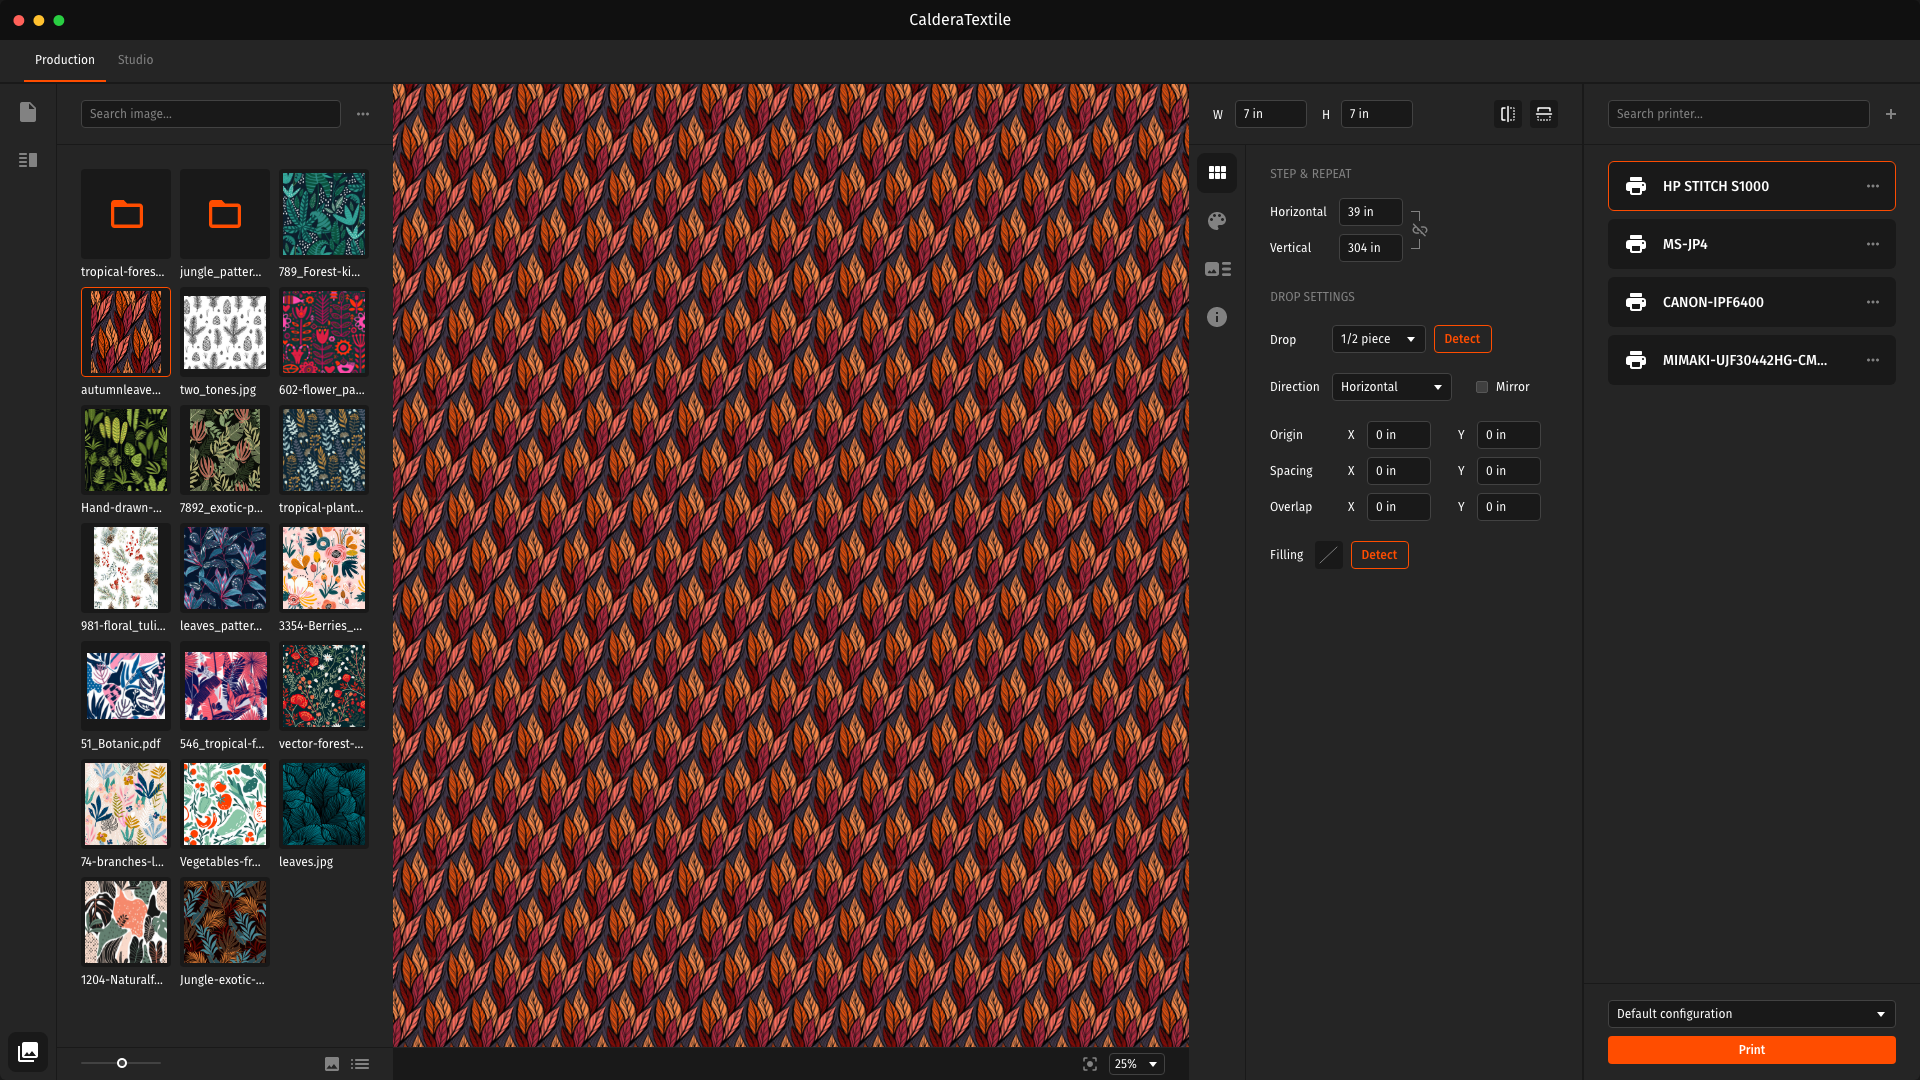
Task: Open the info panel icon
Action: click(1217, 317)
